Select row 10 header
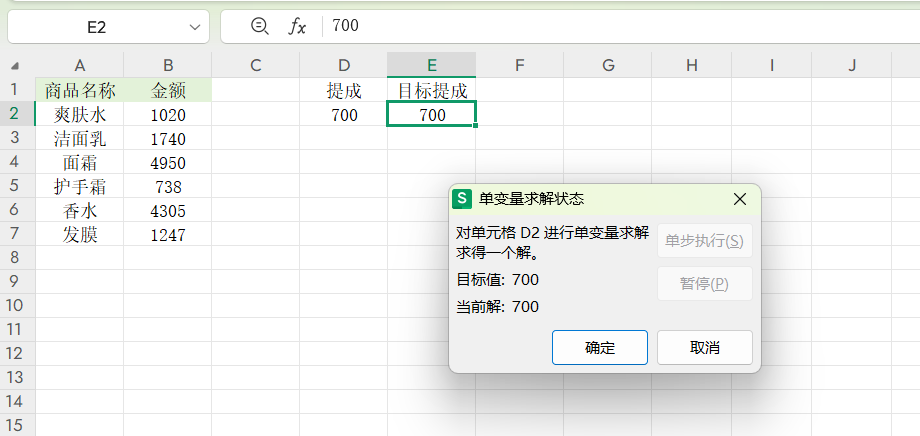920x436 pixels. tap(18, 306)
